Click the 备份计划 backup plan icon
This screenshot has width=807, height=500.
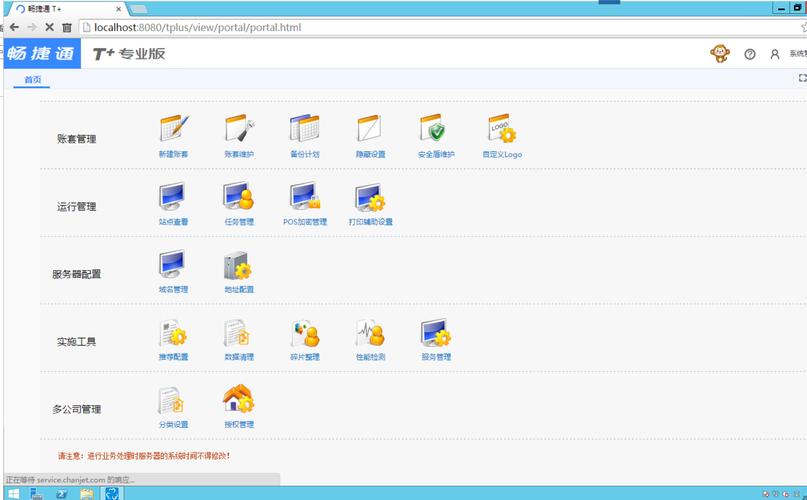pos(304,130)
